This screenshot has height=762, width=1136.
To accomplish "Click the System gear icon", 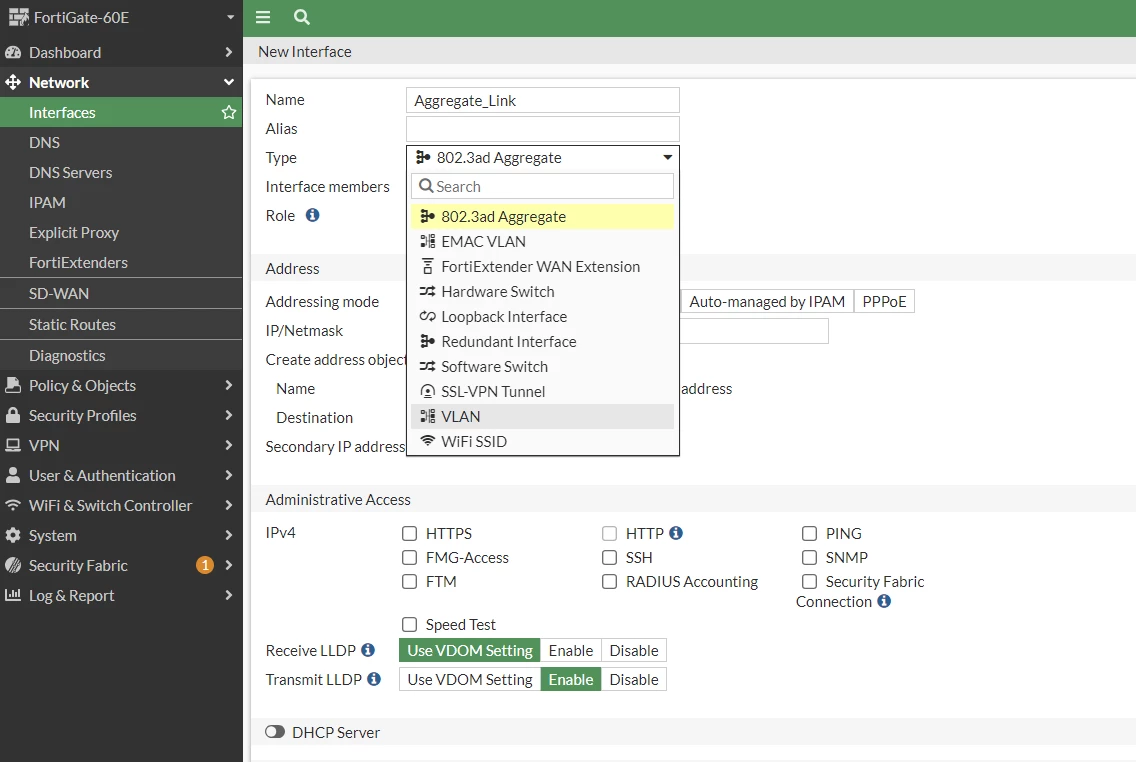I will tap(13, 535).
